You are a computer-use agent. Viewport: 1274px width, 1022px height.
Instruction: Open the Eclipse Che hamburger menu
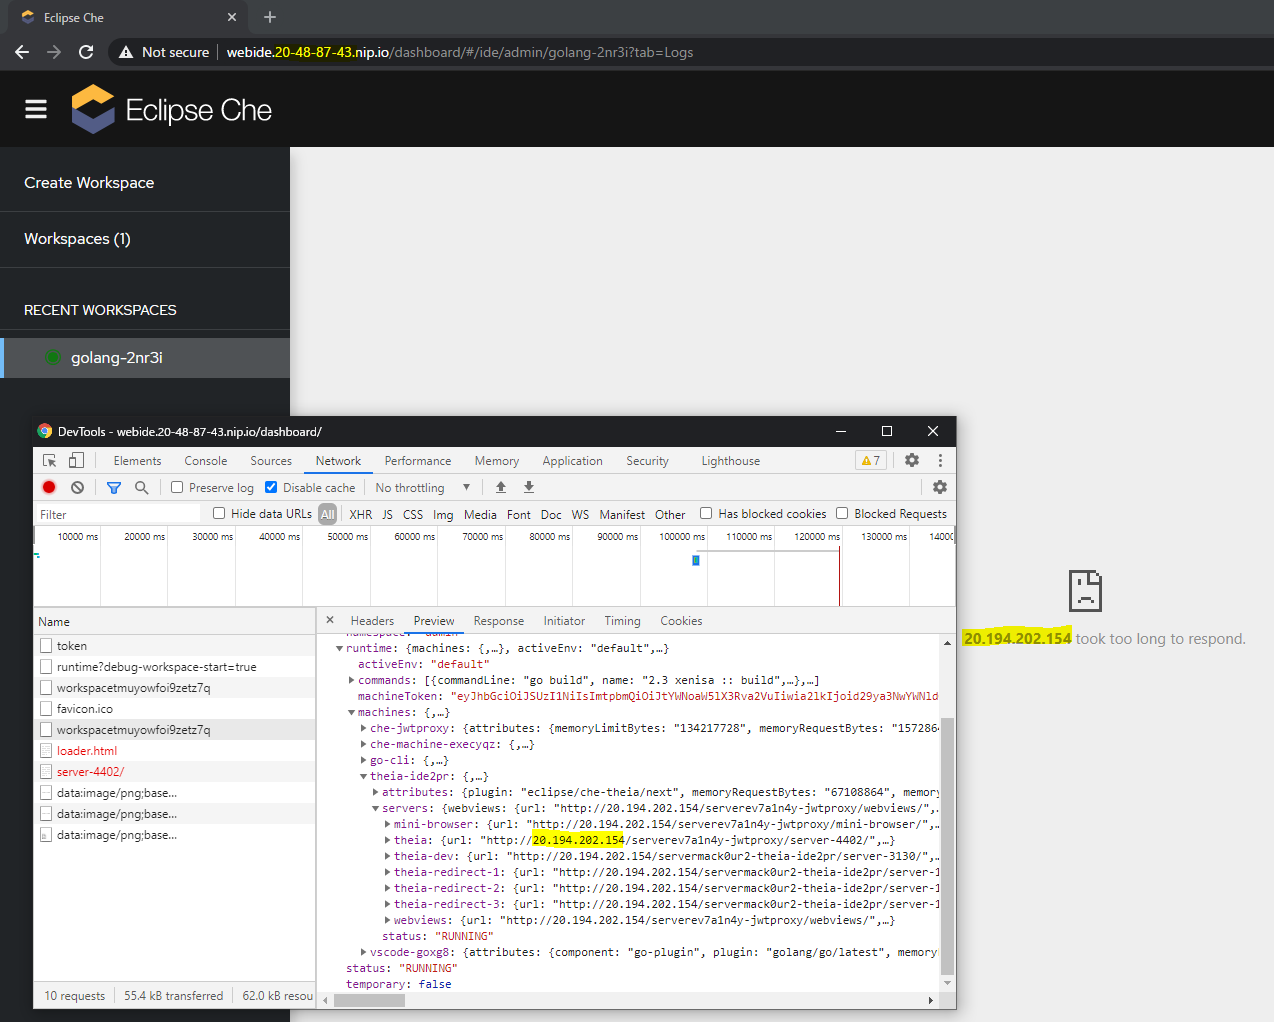click(36, 109)
